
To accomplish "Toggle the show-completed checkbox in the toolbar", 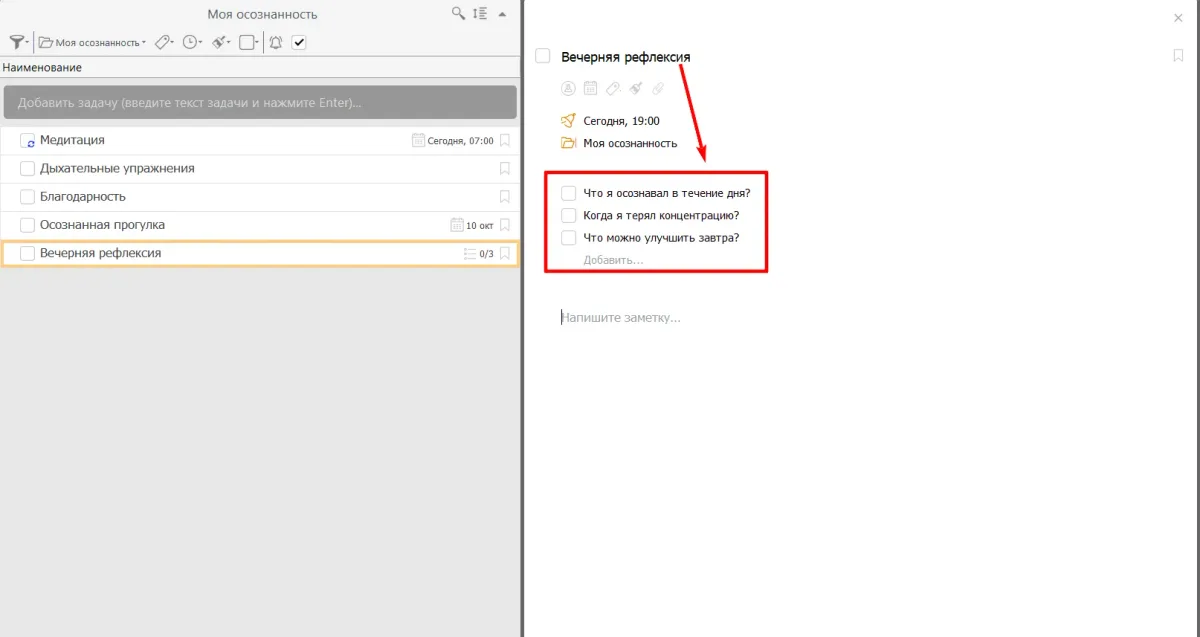I will tap(298, 42).
